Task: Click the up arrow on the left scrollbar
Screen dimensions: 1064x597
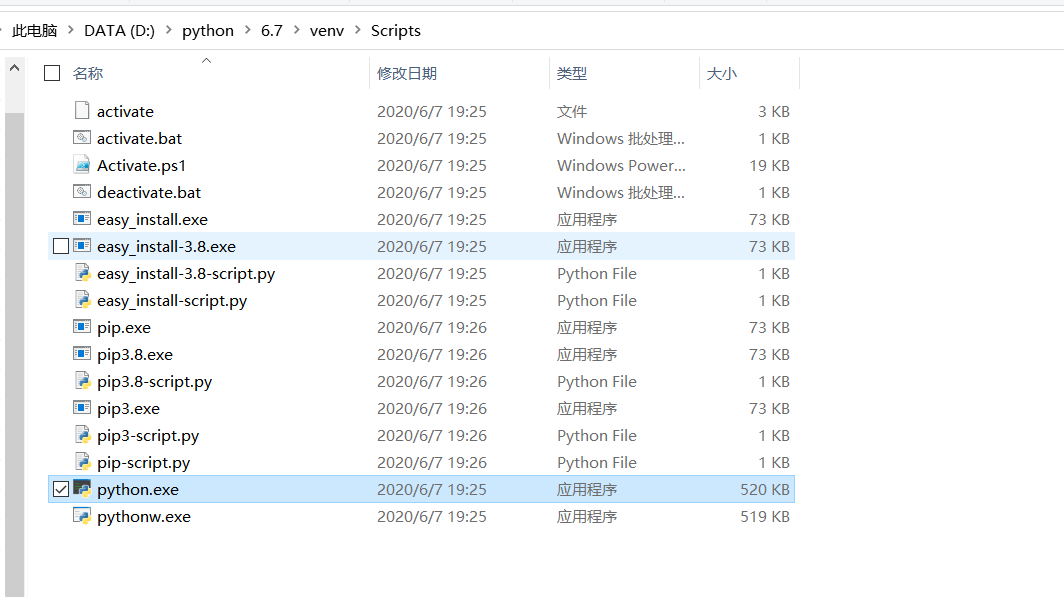Action: 13,67
